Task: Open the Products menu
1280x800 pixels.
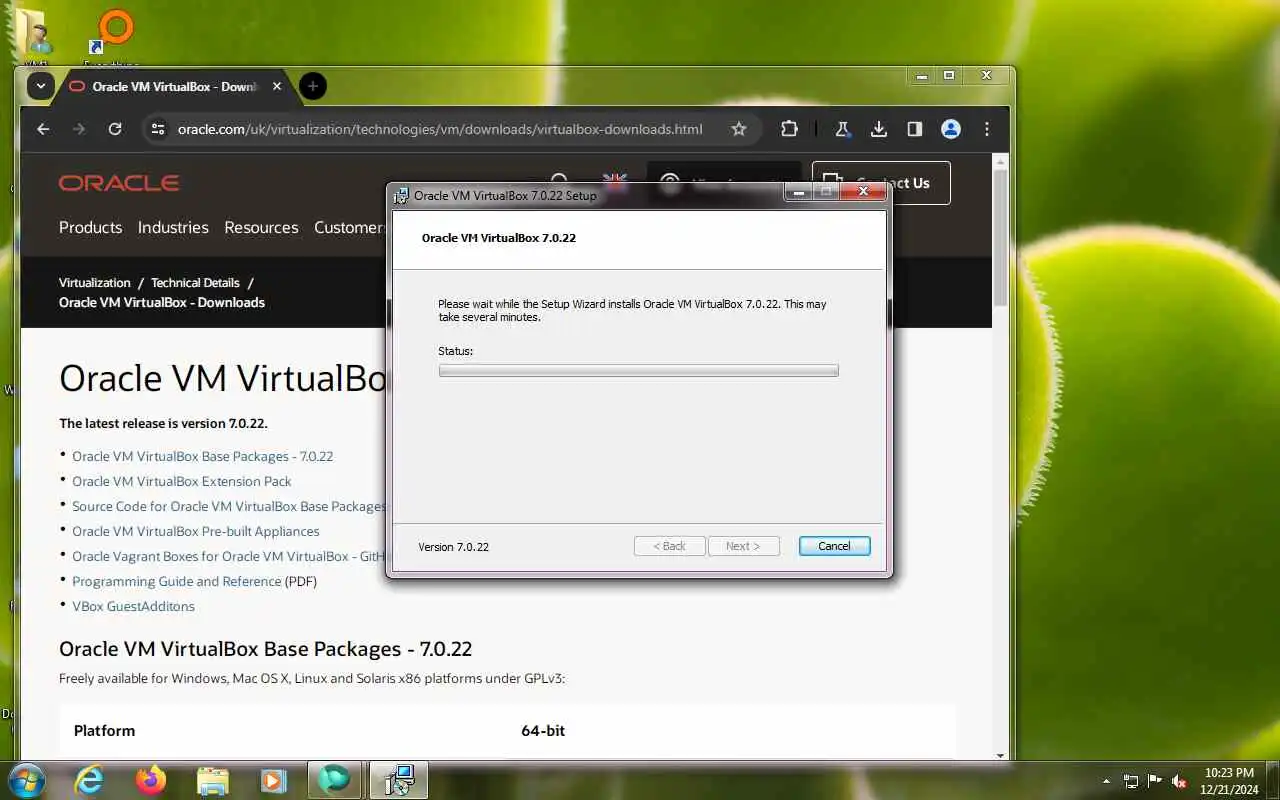Action: point(90,227)
